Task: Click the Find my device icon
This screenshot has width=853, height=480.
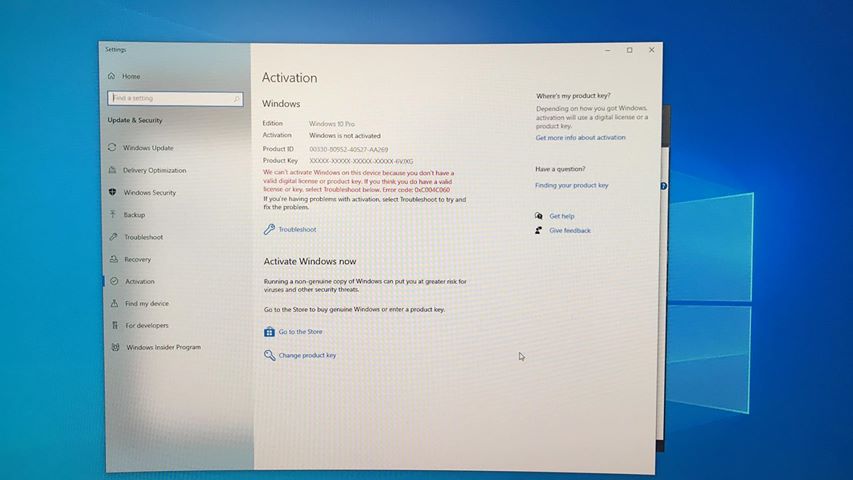Action: click(114, 303)
